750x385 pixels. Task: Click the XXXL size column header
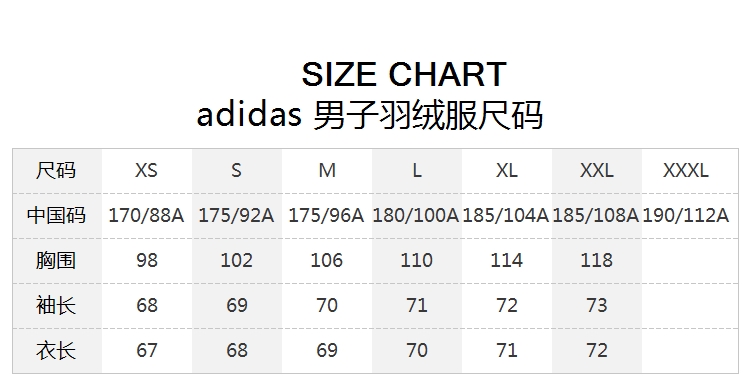[x=685, y=170]
